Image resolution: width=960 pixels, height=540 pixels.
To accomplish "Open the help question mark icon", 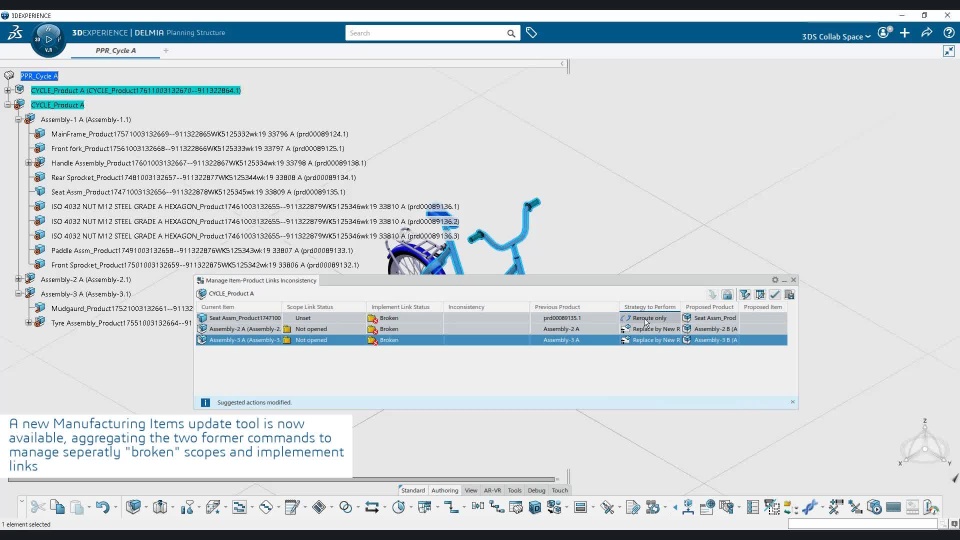I will coord(948,33).
